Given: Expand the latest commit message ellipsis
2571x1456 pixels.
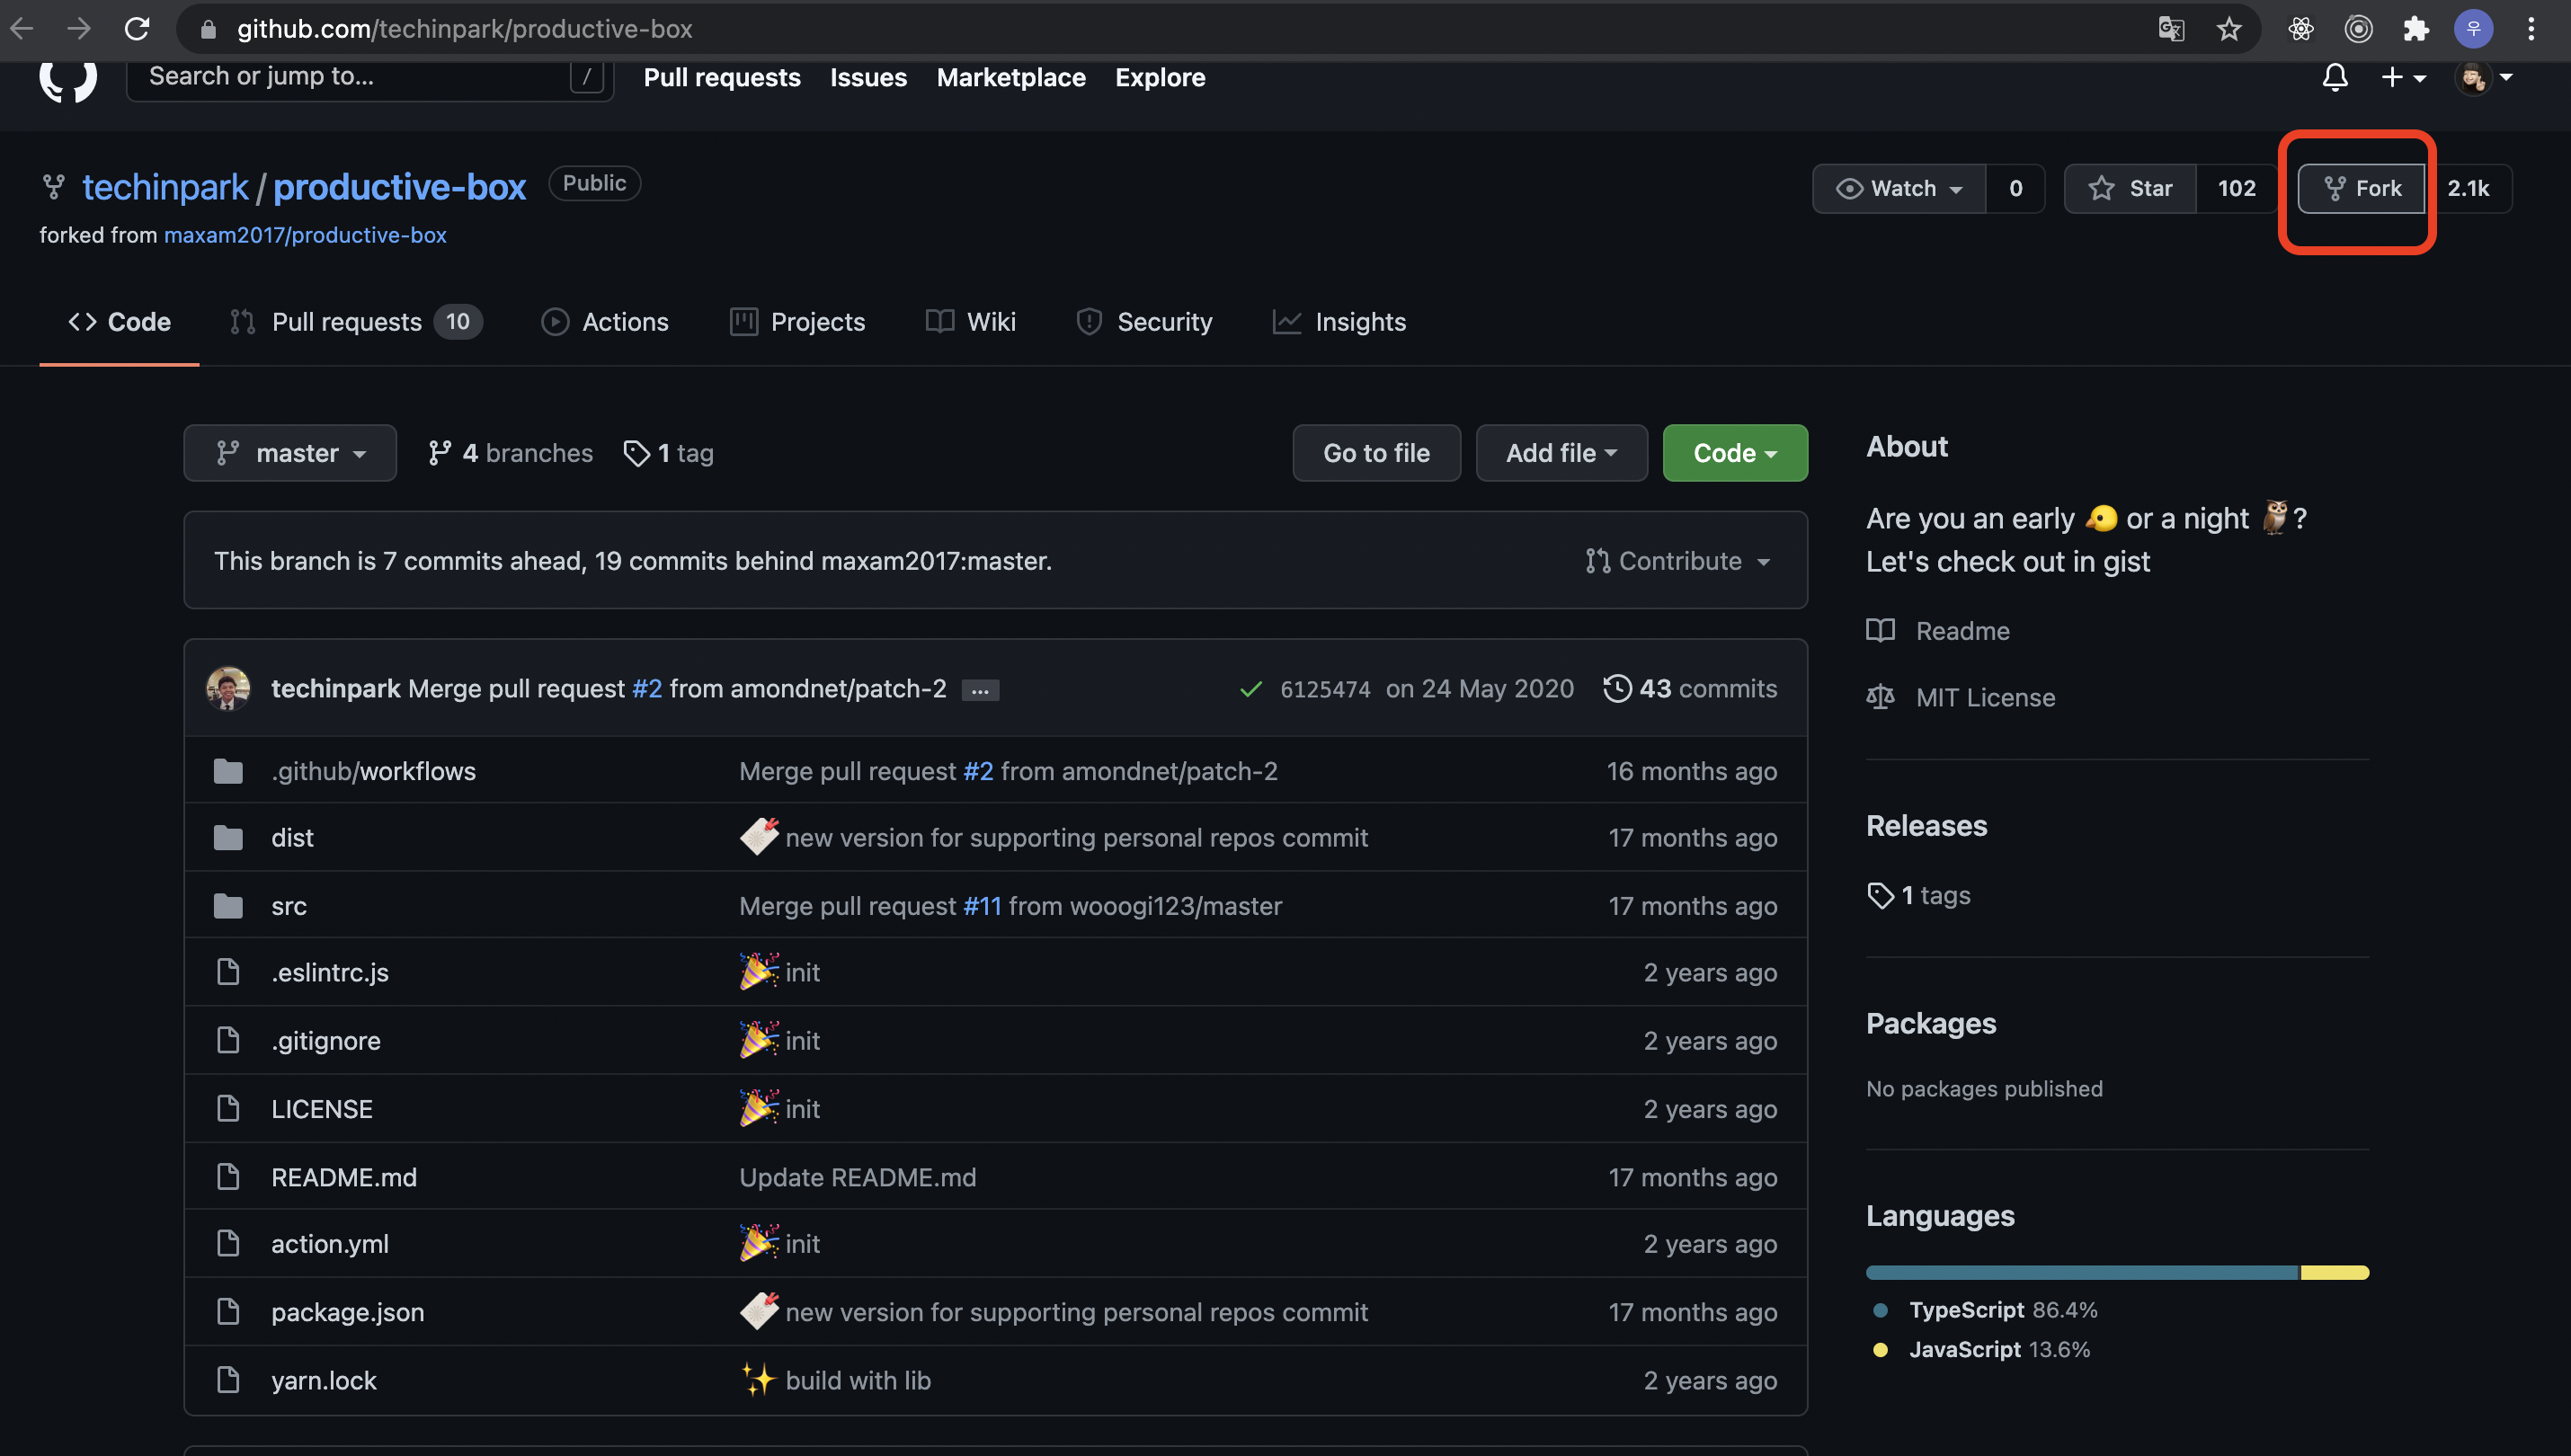Looking at the screenshot, I should pyautogui.click(x=980, y=690).
